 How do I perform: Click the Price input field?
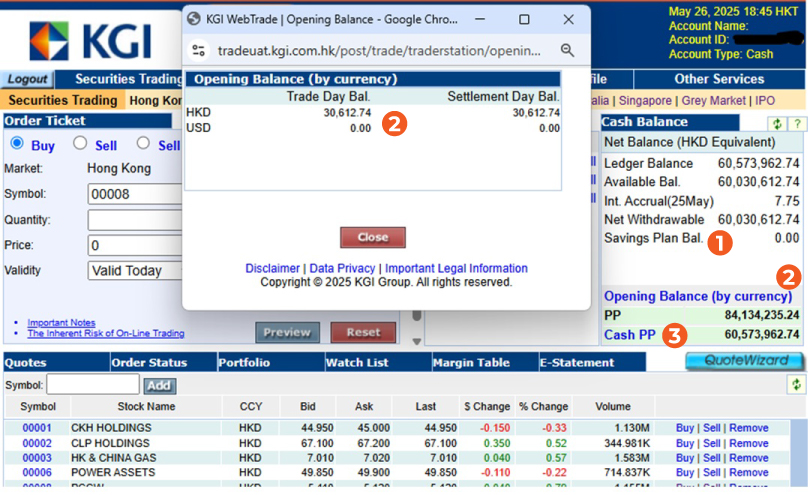click(x=135, y=245)
